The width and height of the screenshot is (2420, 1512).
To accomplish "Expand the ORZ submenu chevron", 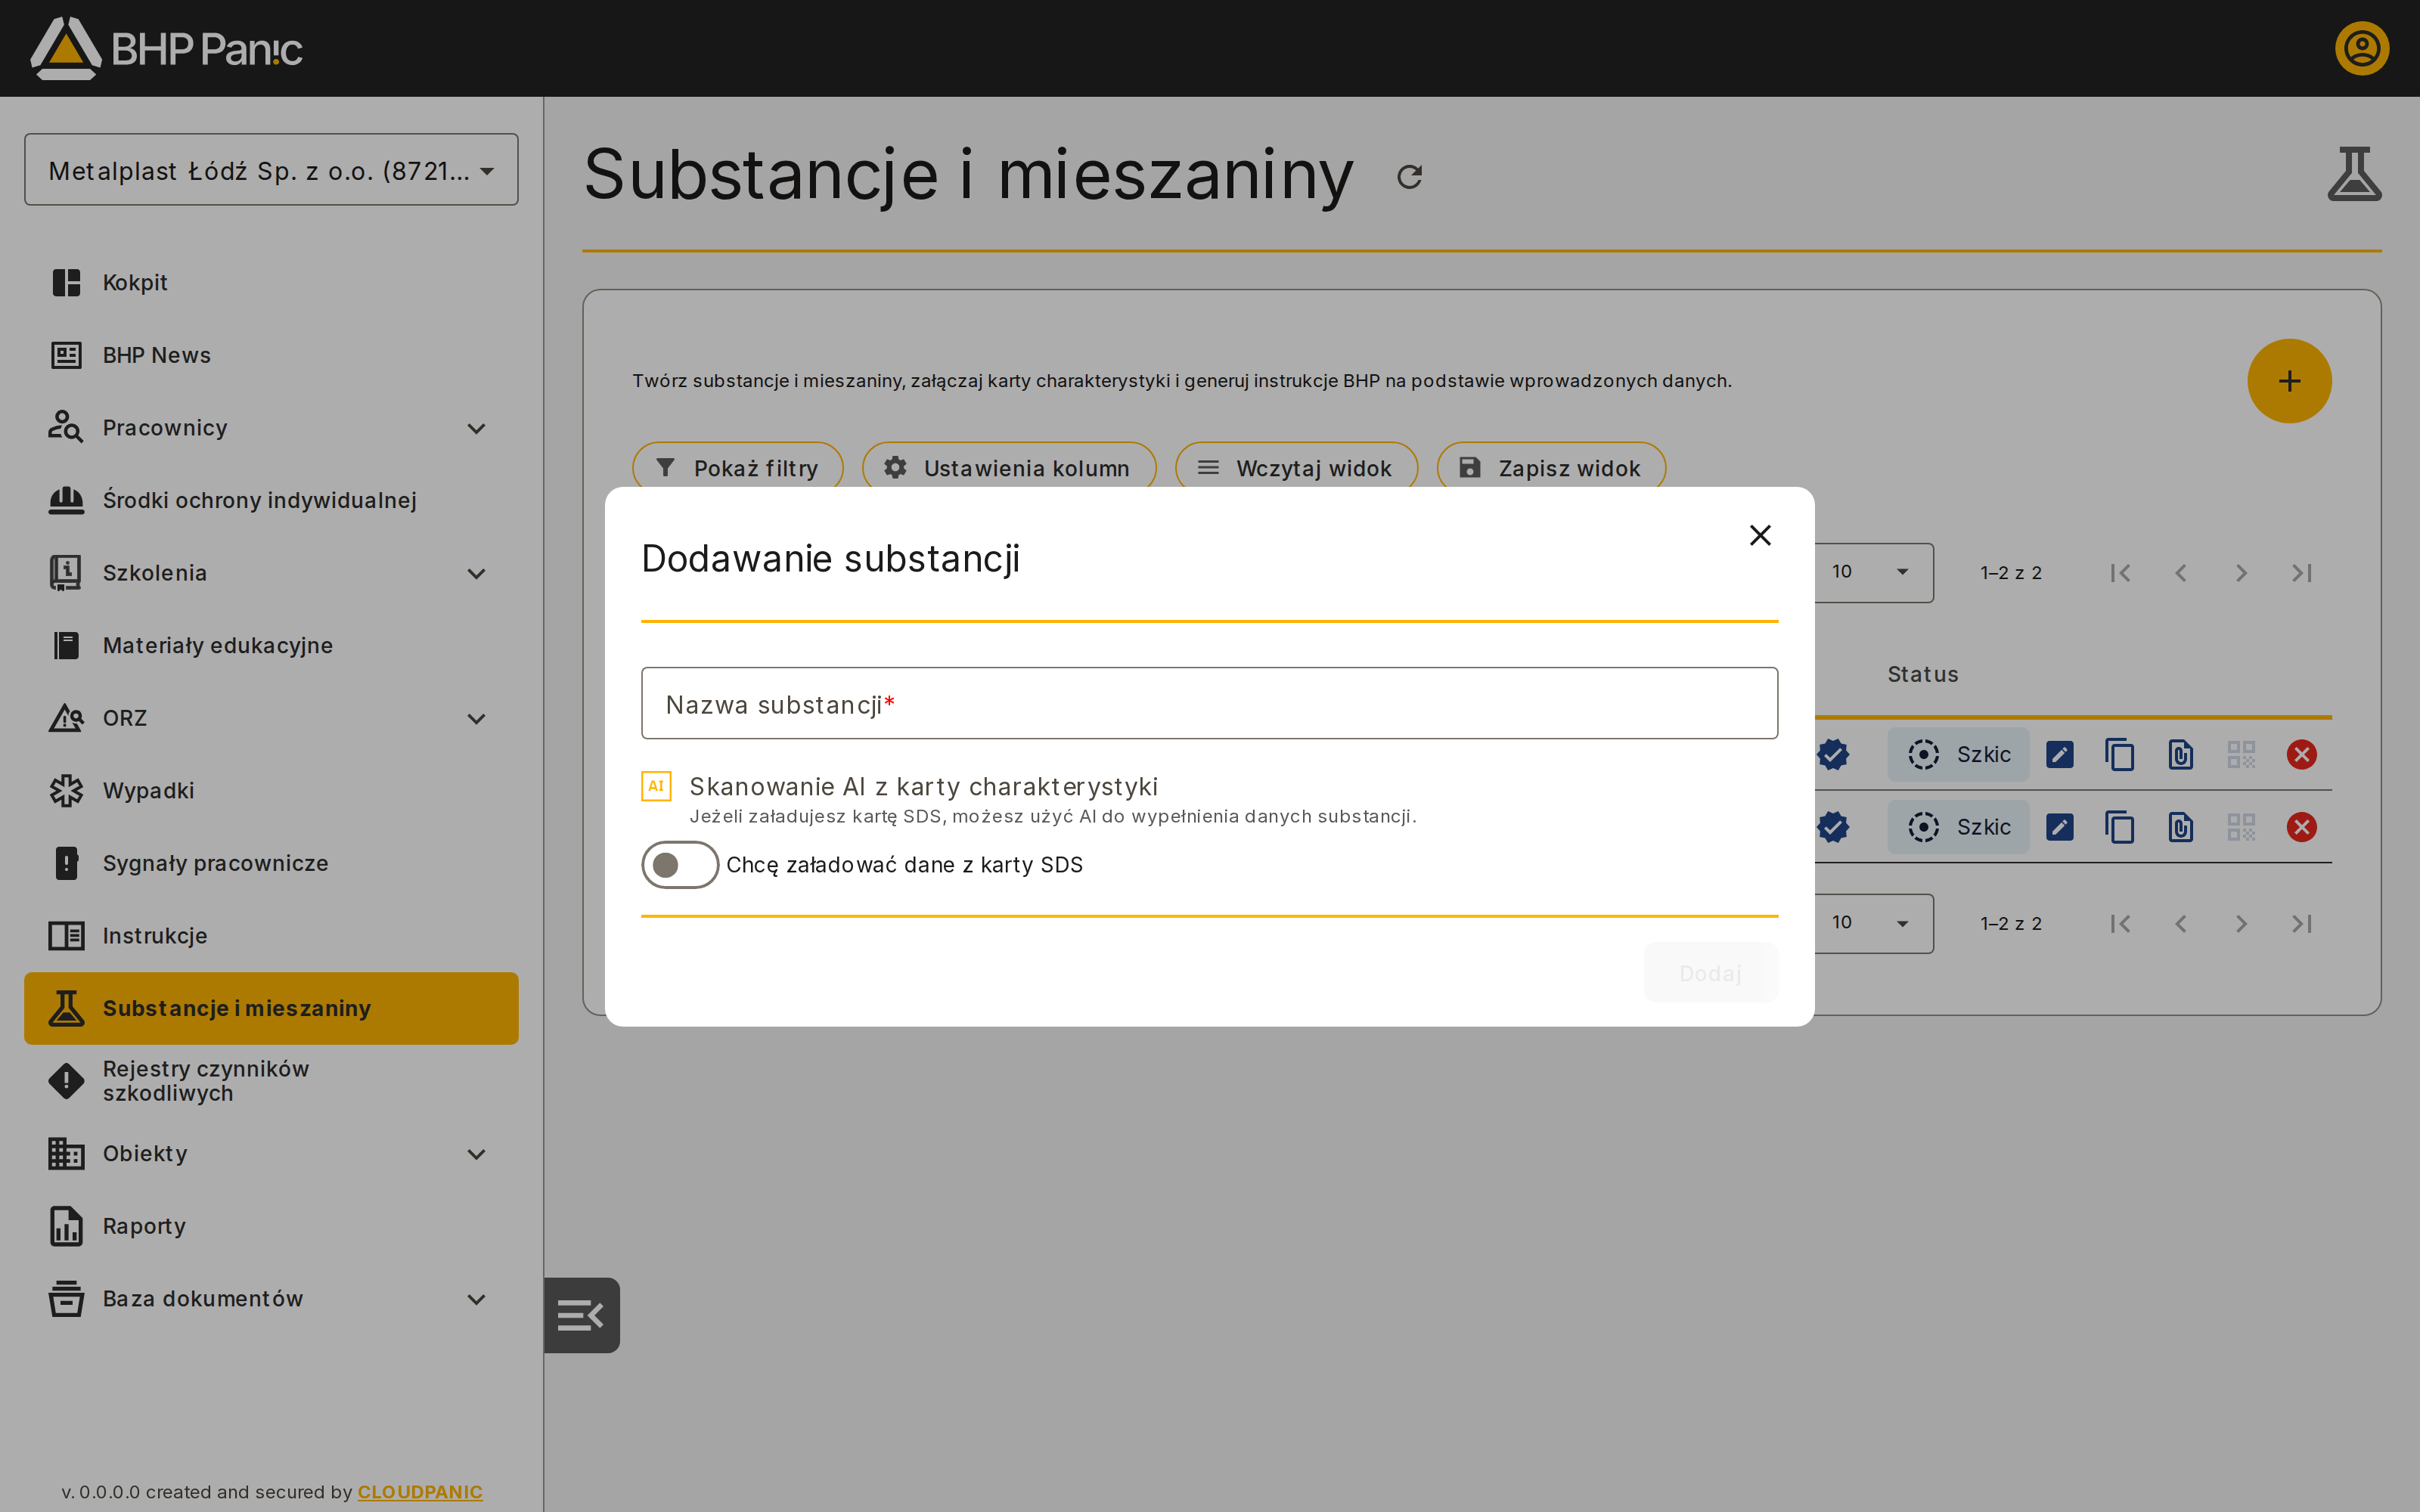I will pyautogui.click(x=476, y=718).
